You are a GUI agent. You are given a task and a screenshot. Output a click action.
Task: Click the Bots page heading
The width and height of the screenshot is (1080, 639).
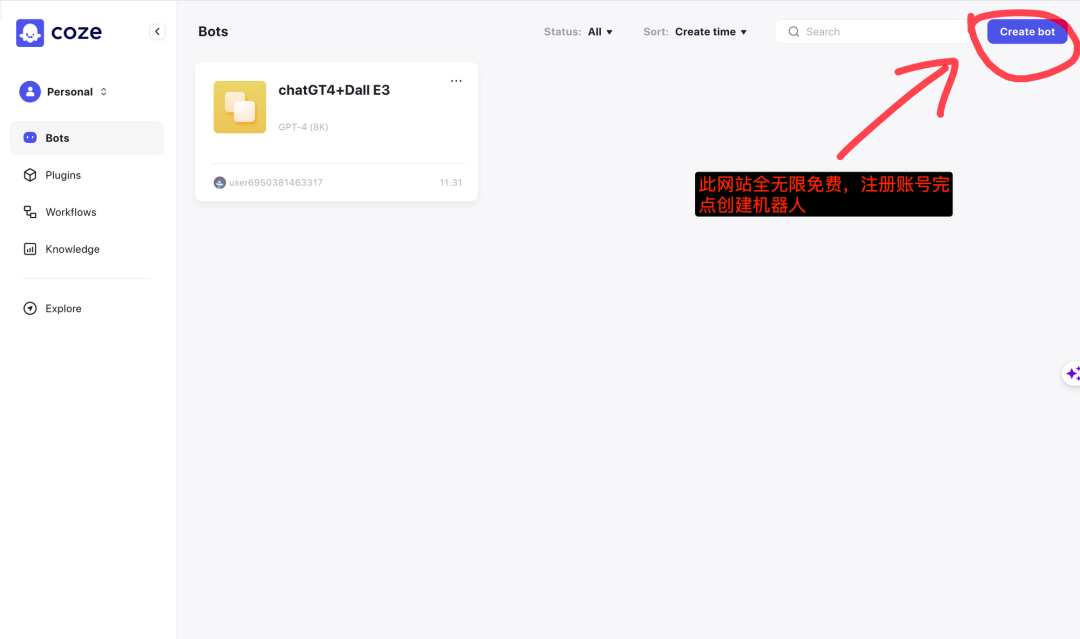coord(213,32)
